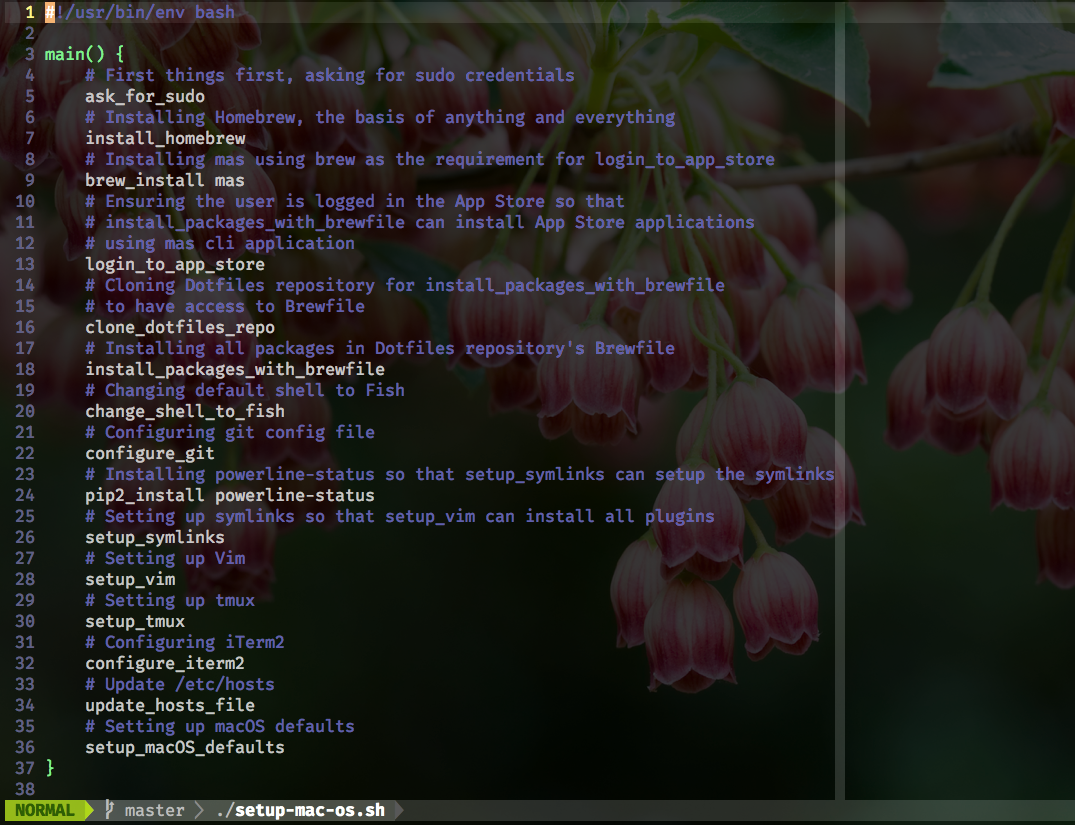Click line number 20 in the gutter

click(25, 411)
